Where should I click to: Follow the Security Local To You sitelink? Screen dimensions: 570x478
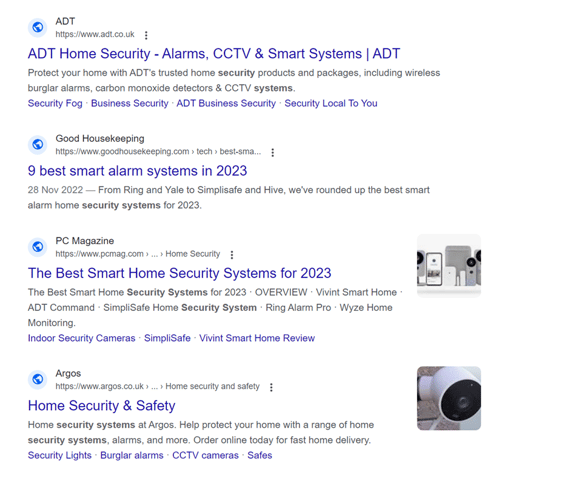coord(331,104)
